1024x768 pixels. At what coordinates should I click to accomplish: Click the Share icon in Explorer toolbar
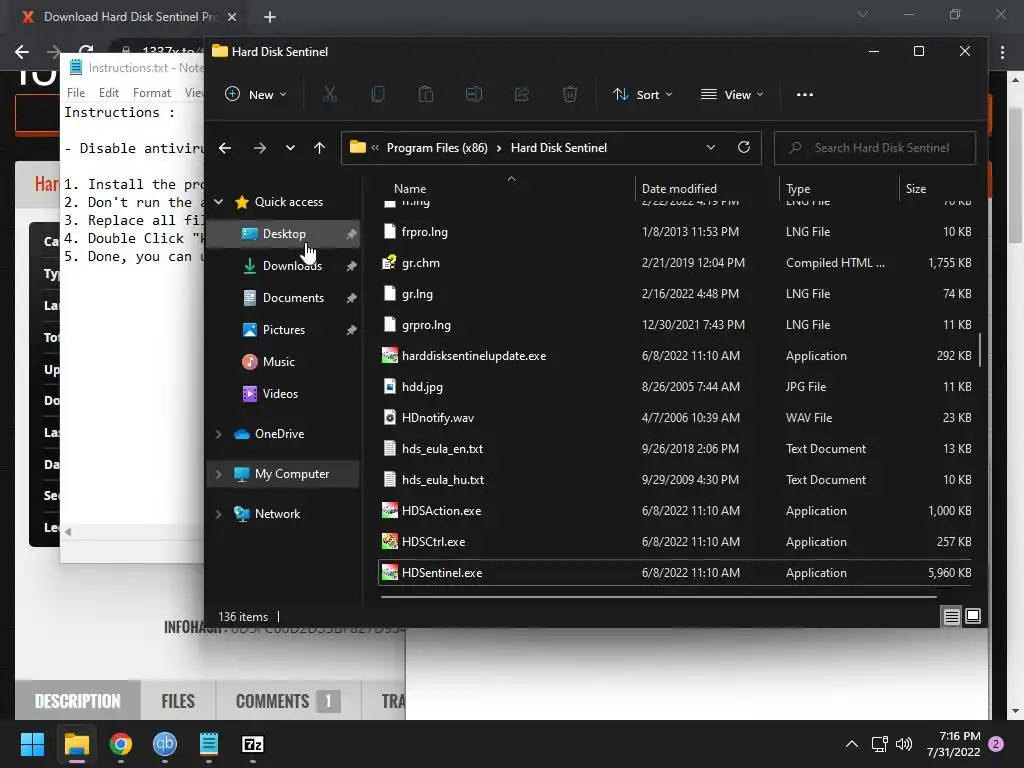point(522,95)
